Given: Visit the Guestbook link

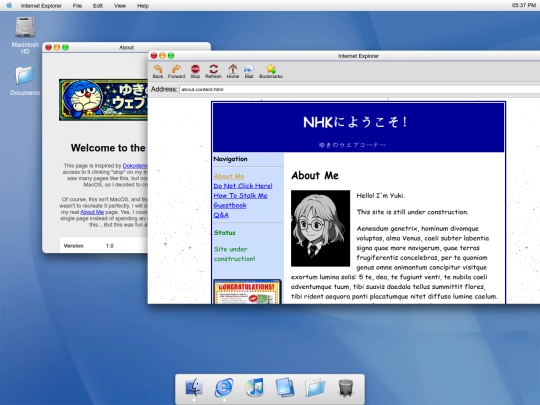Looking at the screenshot, I should coord(230,205).
